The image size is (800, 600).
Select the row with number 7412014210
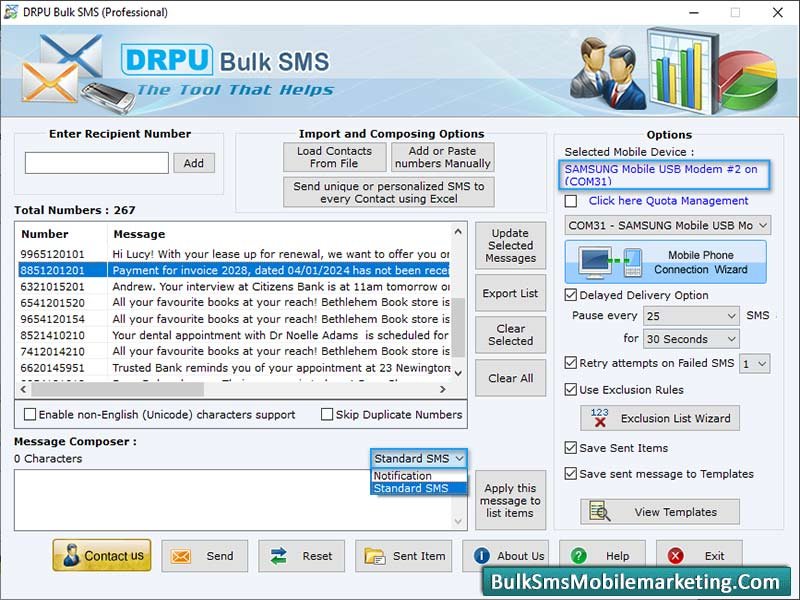(235, 352)
